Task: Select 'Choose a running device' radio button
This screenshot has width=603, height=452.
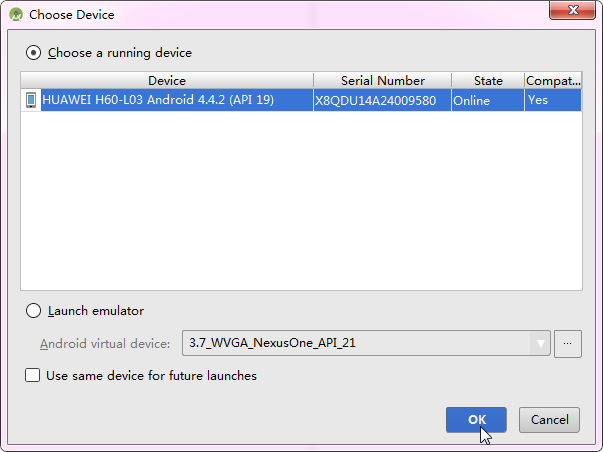Action: coord(34,52)
